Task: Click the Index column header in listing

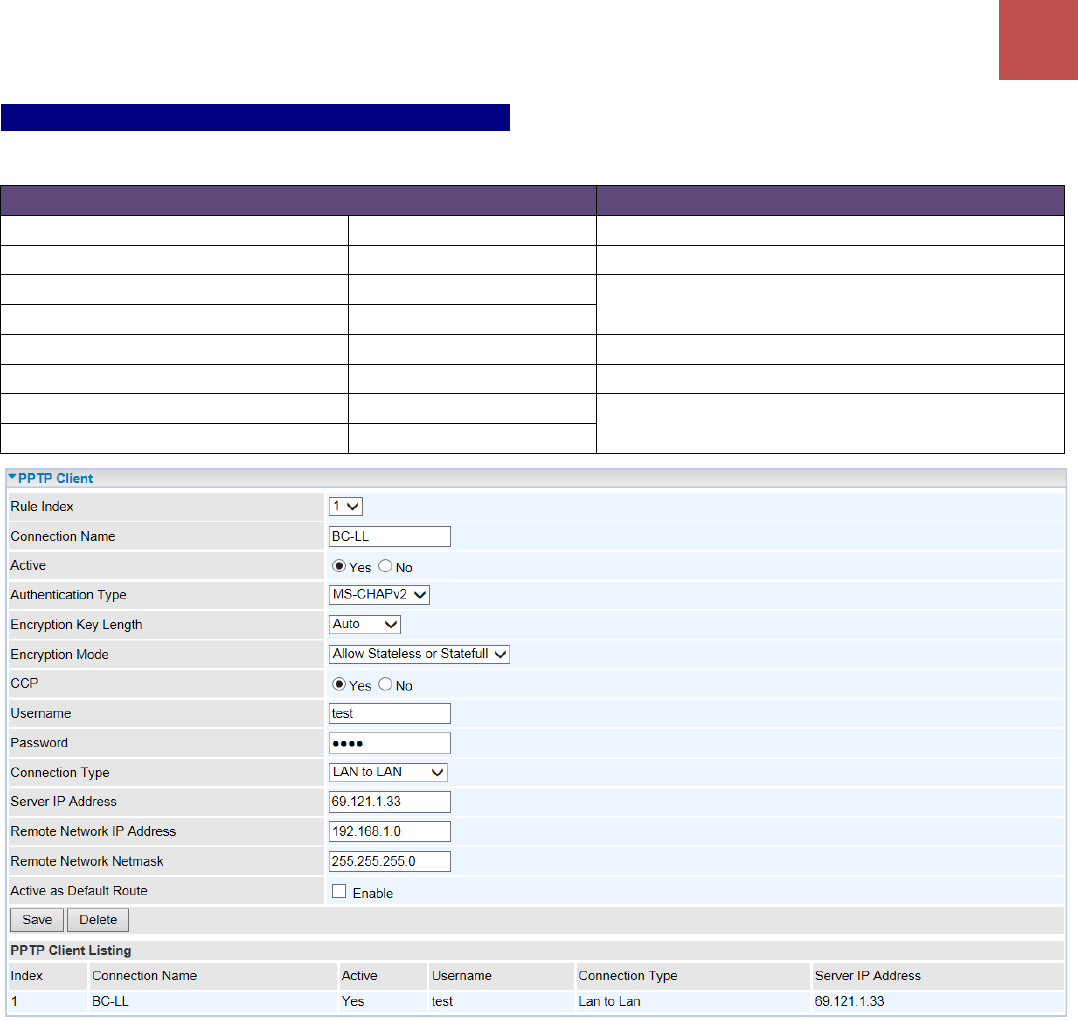Action: 26,976
